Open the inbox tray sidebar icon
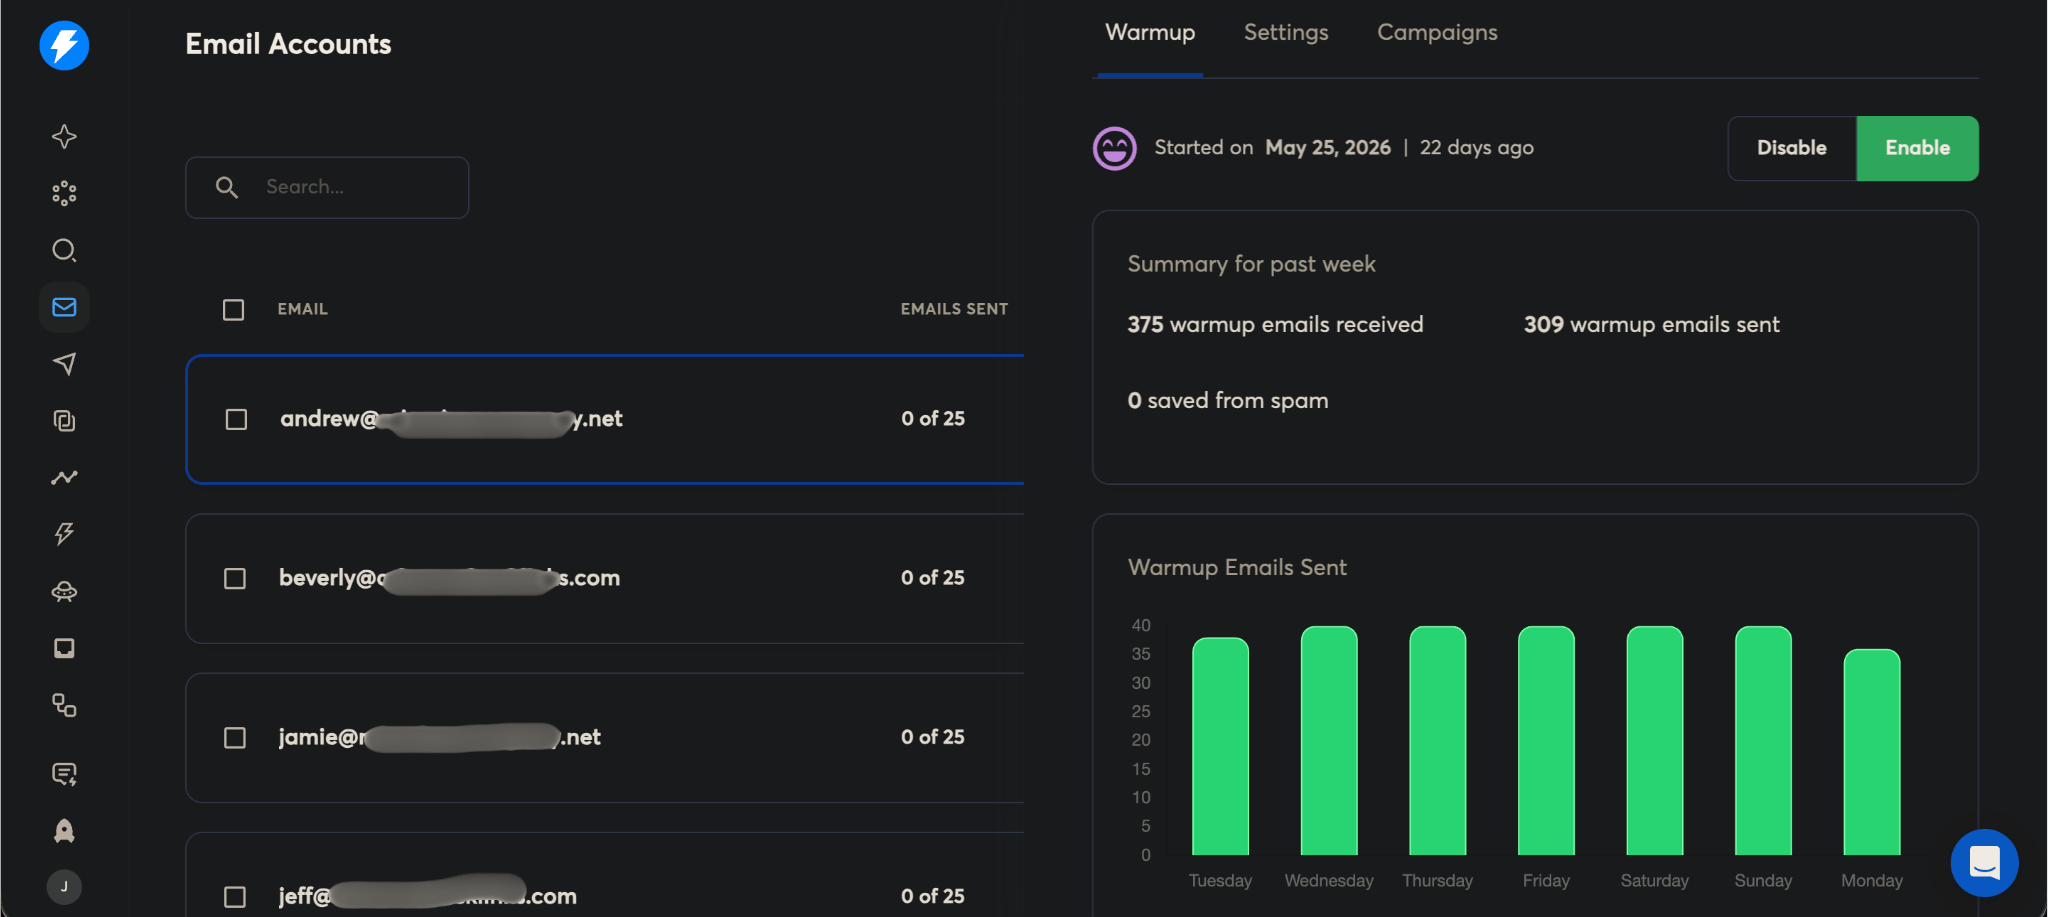 pyautogui.click(x=64, y=648)
